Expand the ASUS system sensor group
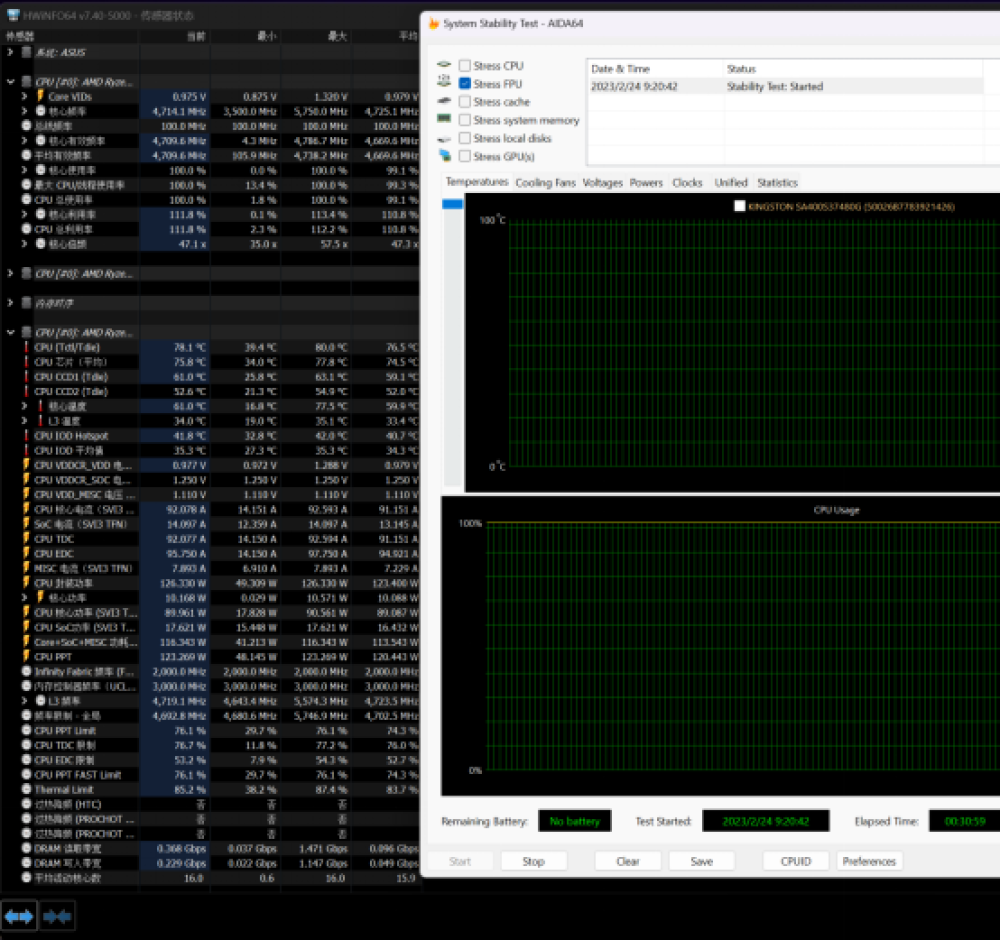The width and height of the screenshot is (1000, 940). [x=11, y=51]
